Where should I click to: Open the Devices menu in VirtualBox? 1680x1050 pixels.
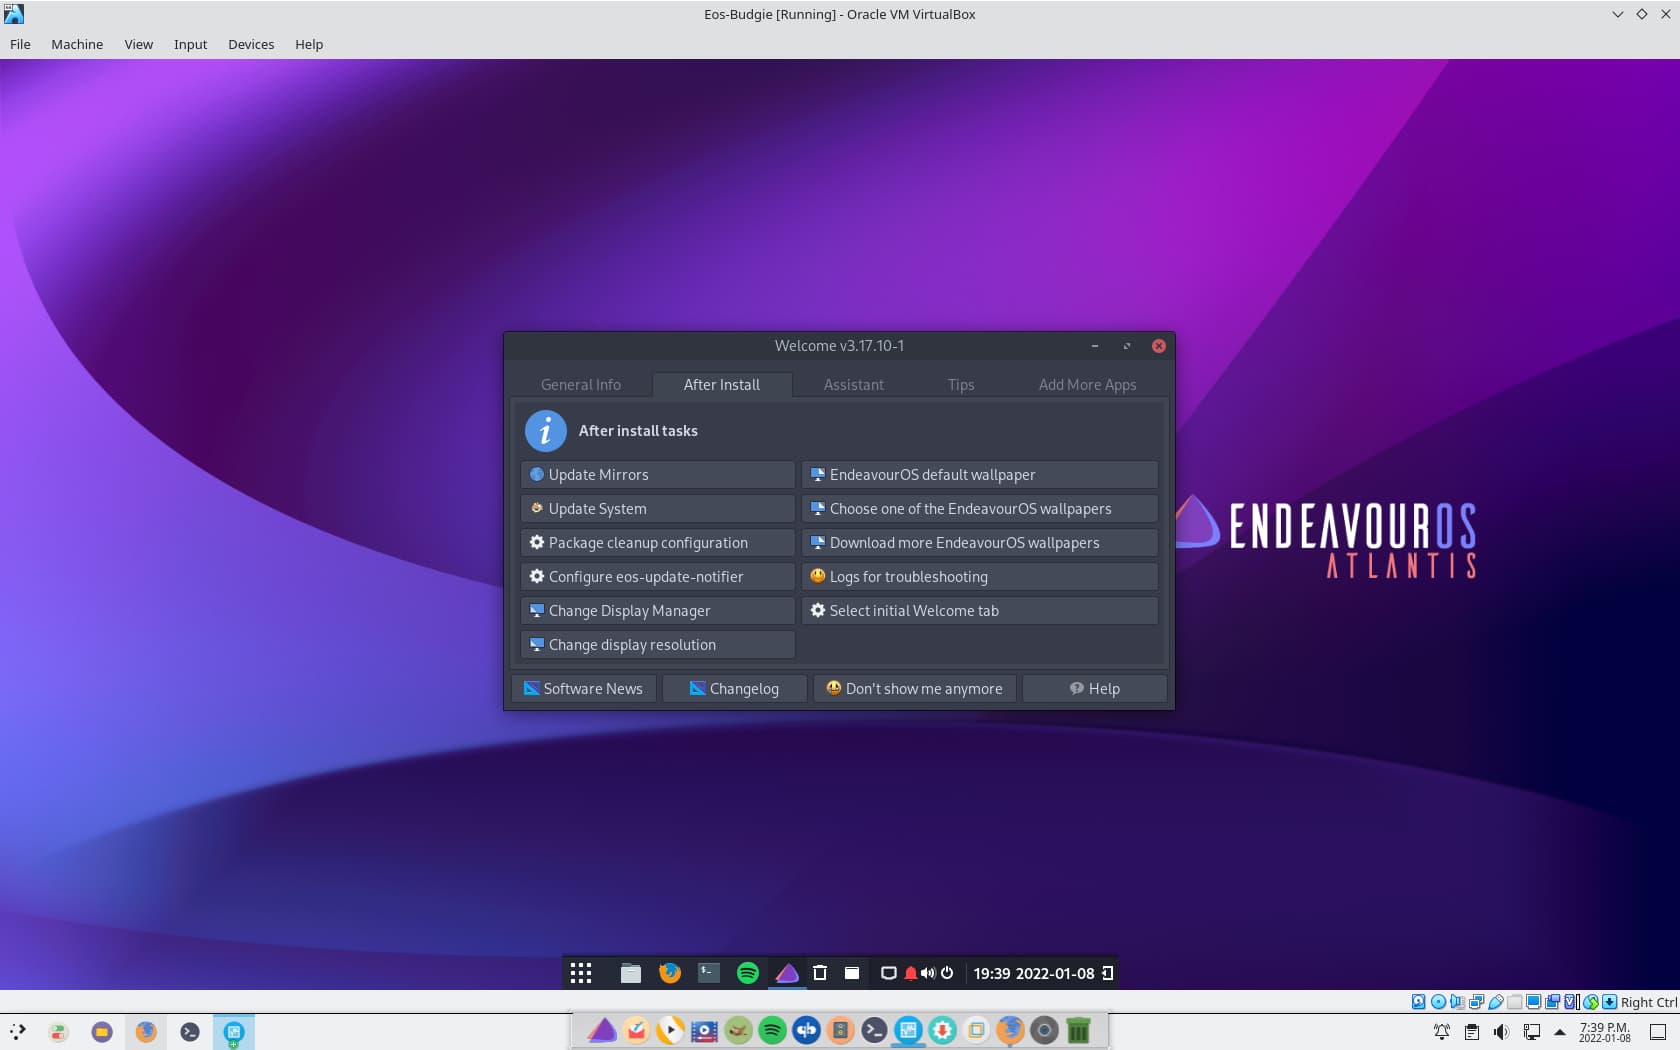(250, 44)
